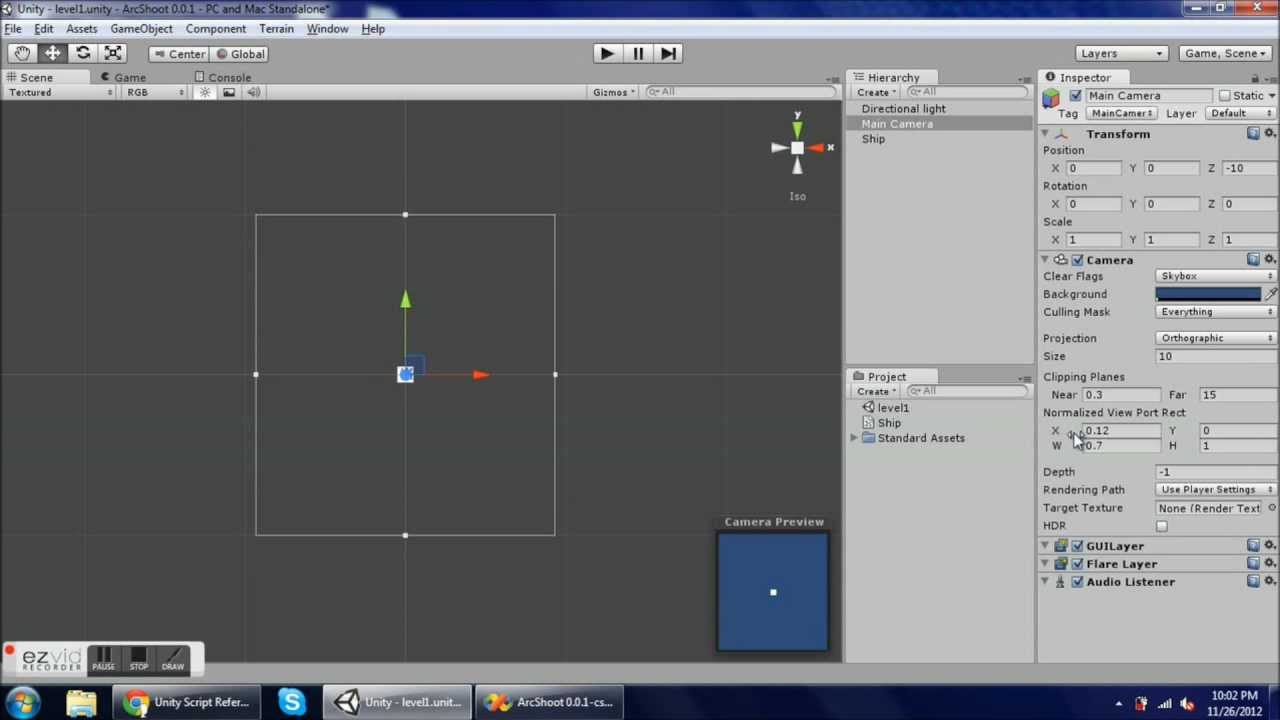Open the Layers dropdown
1280x720 pixels.
click(1121, 54)
